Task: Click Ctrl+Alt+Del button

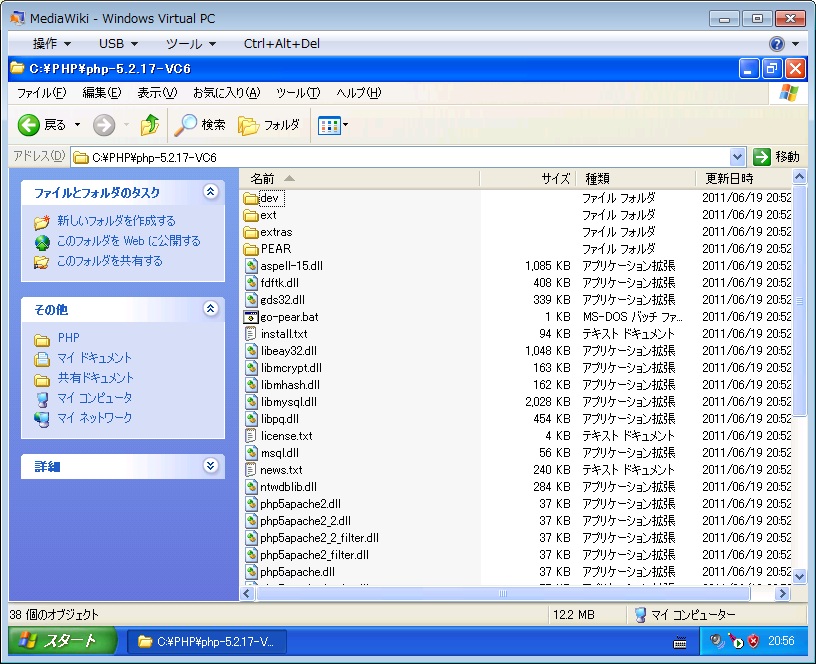Action: point(282,44)
